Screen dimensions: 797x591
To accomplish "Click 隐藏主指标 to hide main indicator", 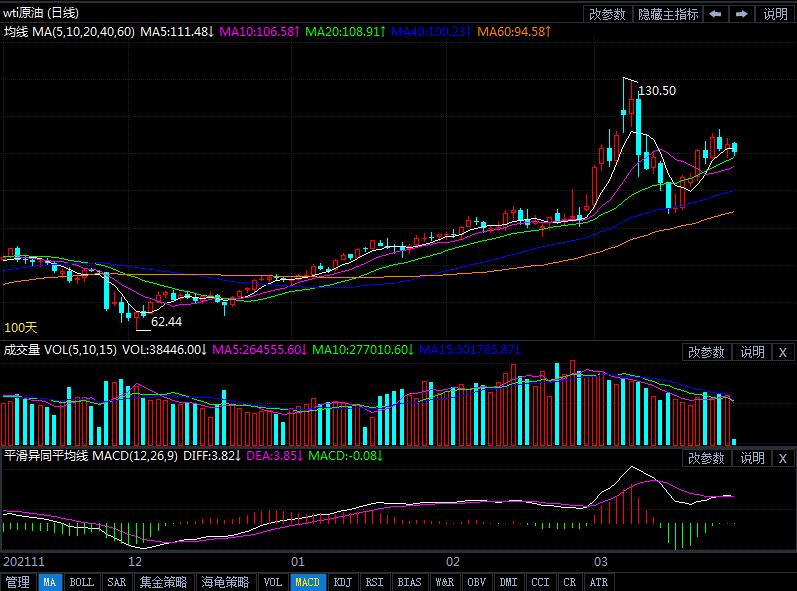I will 668,14.
